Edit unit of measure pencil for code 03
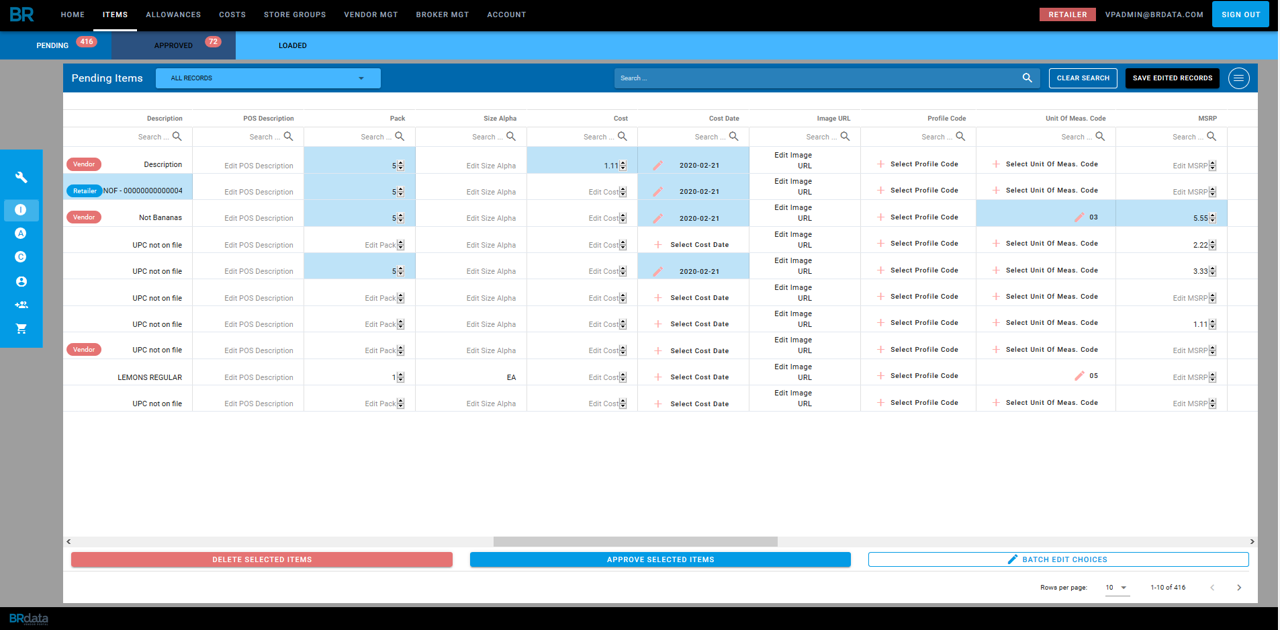Screen dimensions: 1280x630 (1079, 217)
